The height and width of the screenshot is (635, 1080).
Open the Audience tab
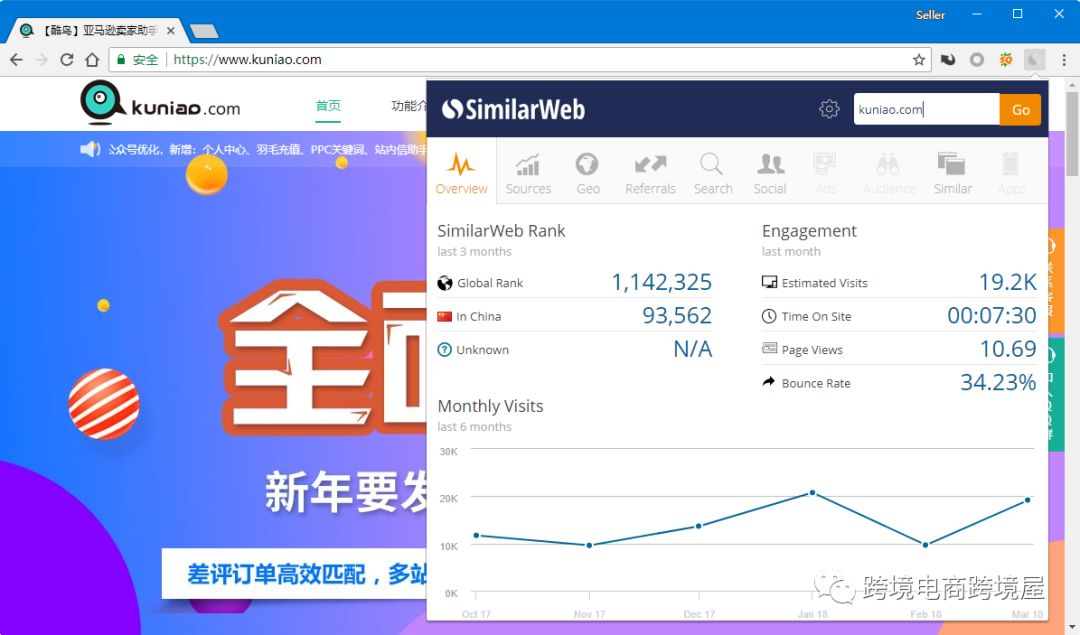[889, 174]
